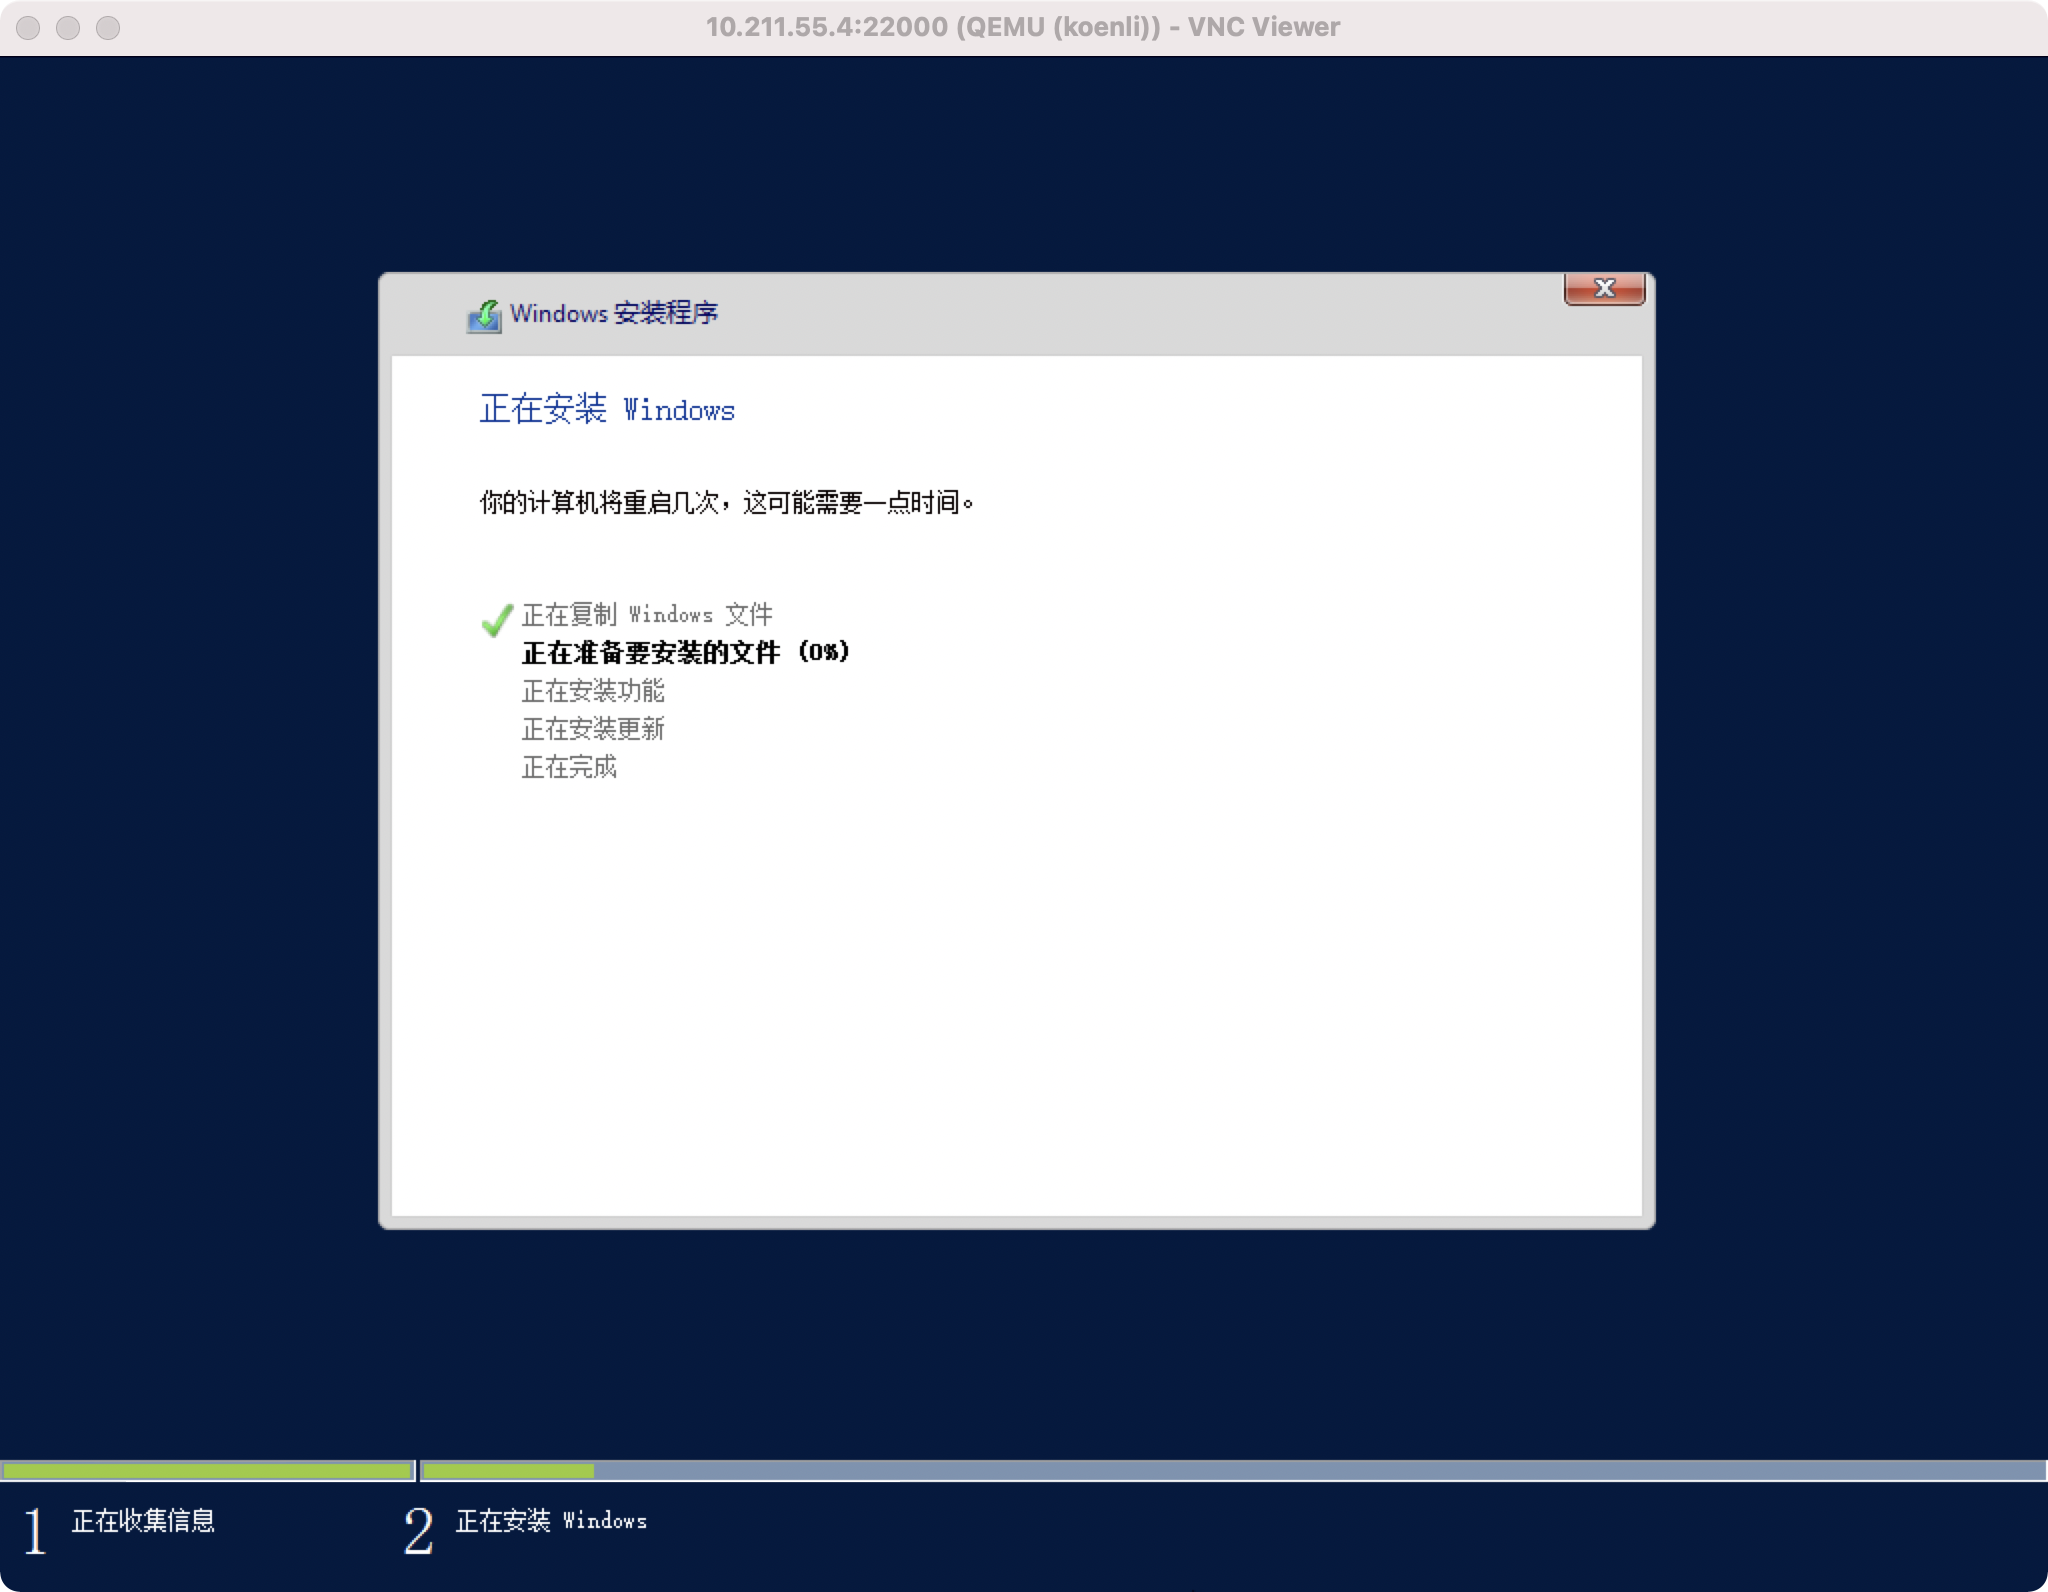Click the partial progress bar for step 2
The height and width of the screenshot is (1592, 2048).
tap(508, 1470)
